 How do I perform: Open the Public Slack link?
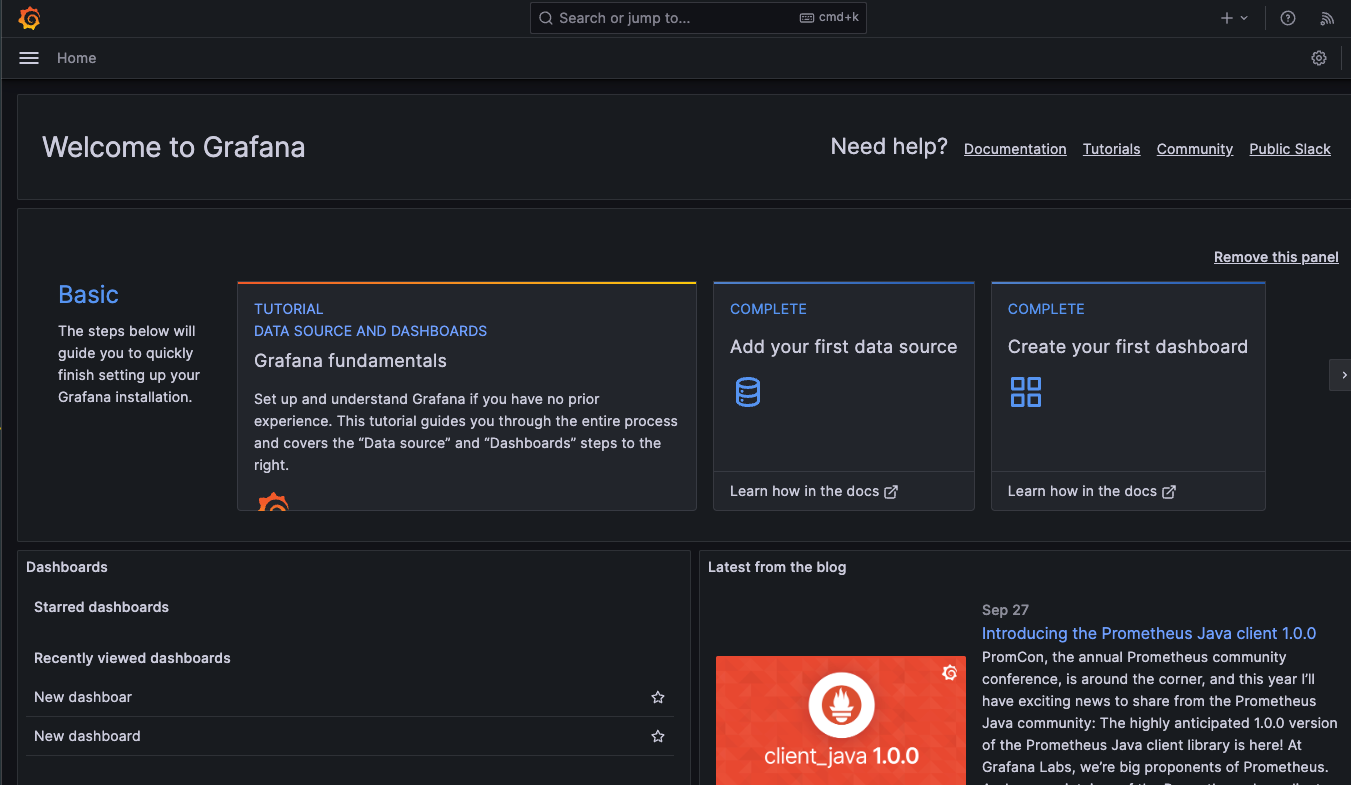[1290, 149]
